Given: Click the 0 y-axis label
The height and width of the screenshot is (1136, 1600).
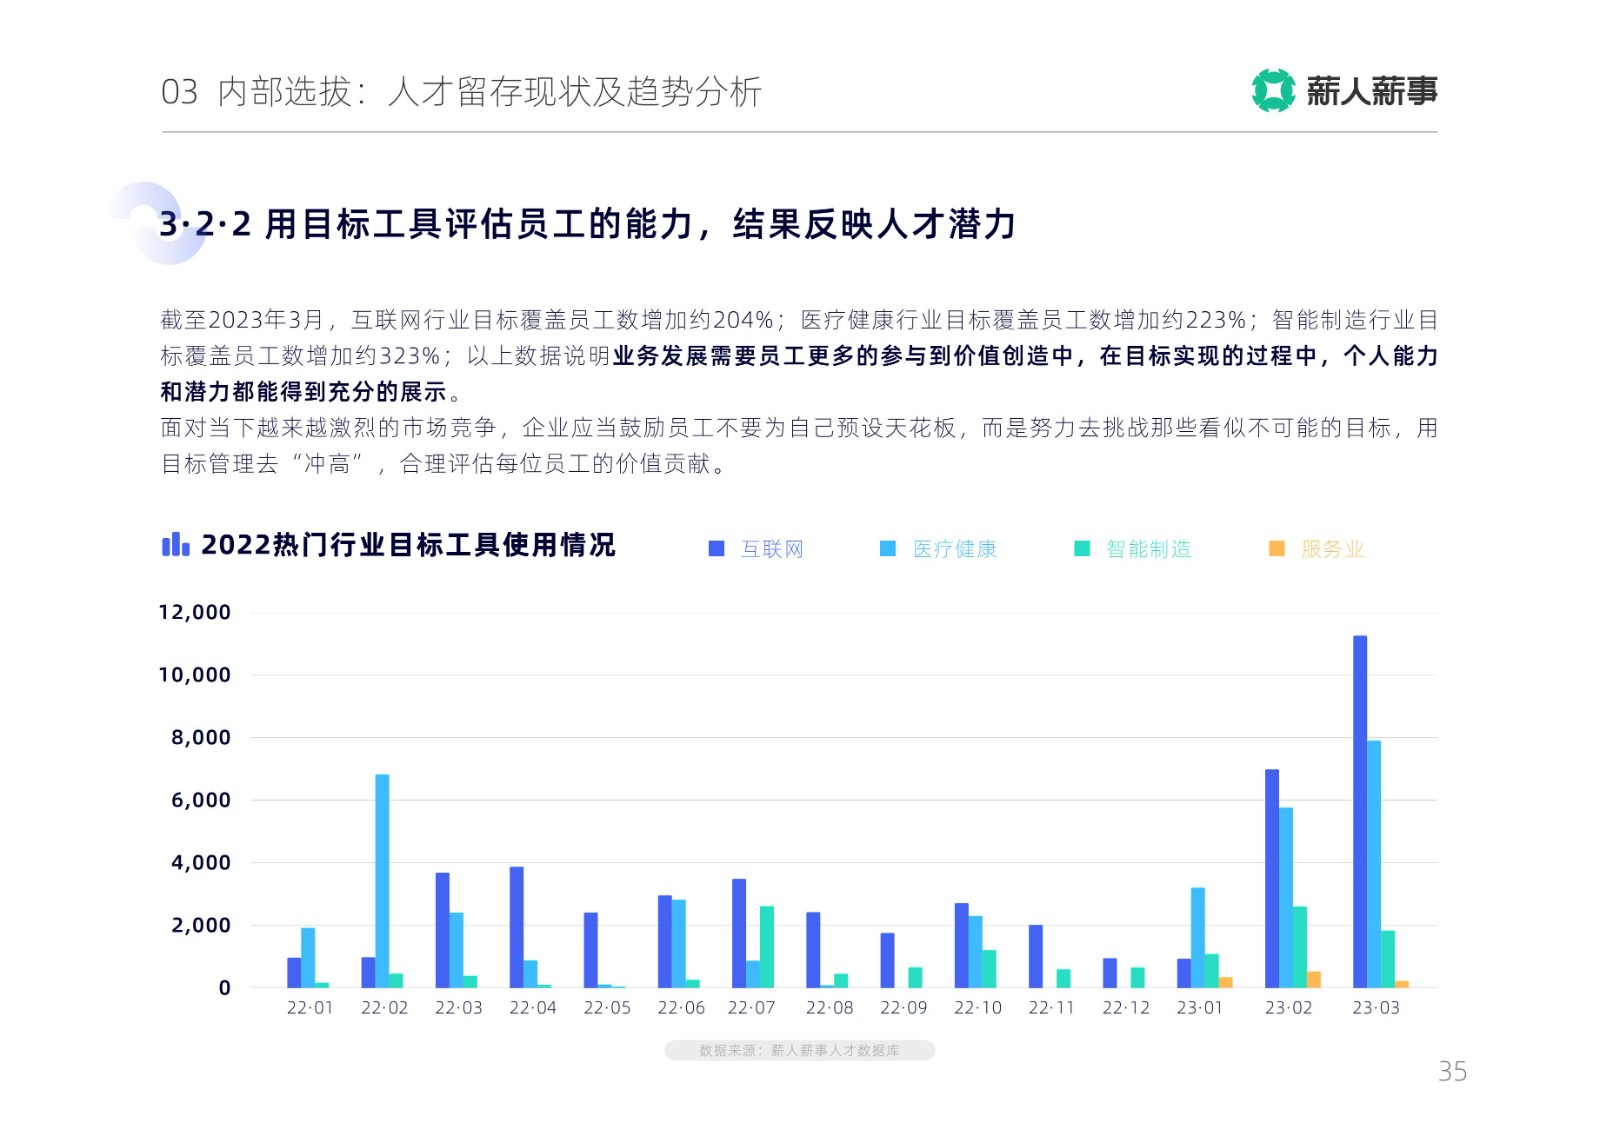Looking at the screenshot, I should [x=225, y=988].
